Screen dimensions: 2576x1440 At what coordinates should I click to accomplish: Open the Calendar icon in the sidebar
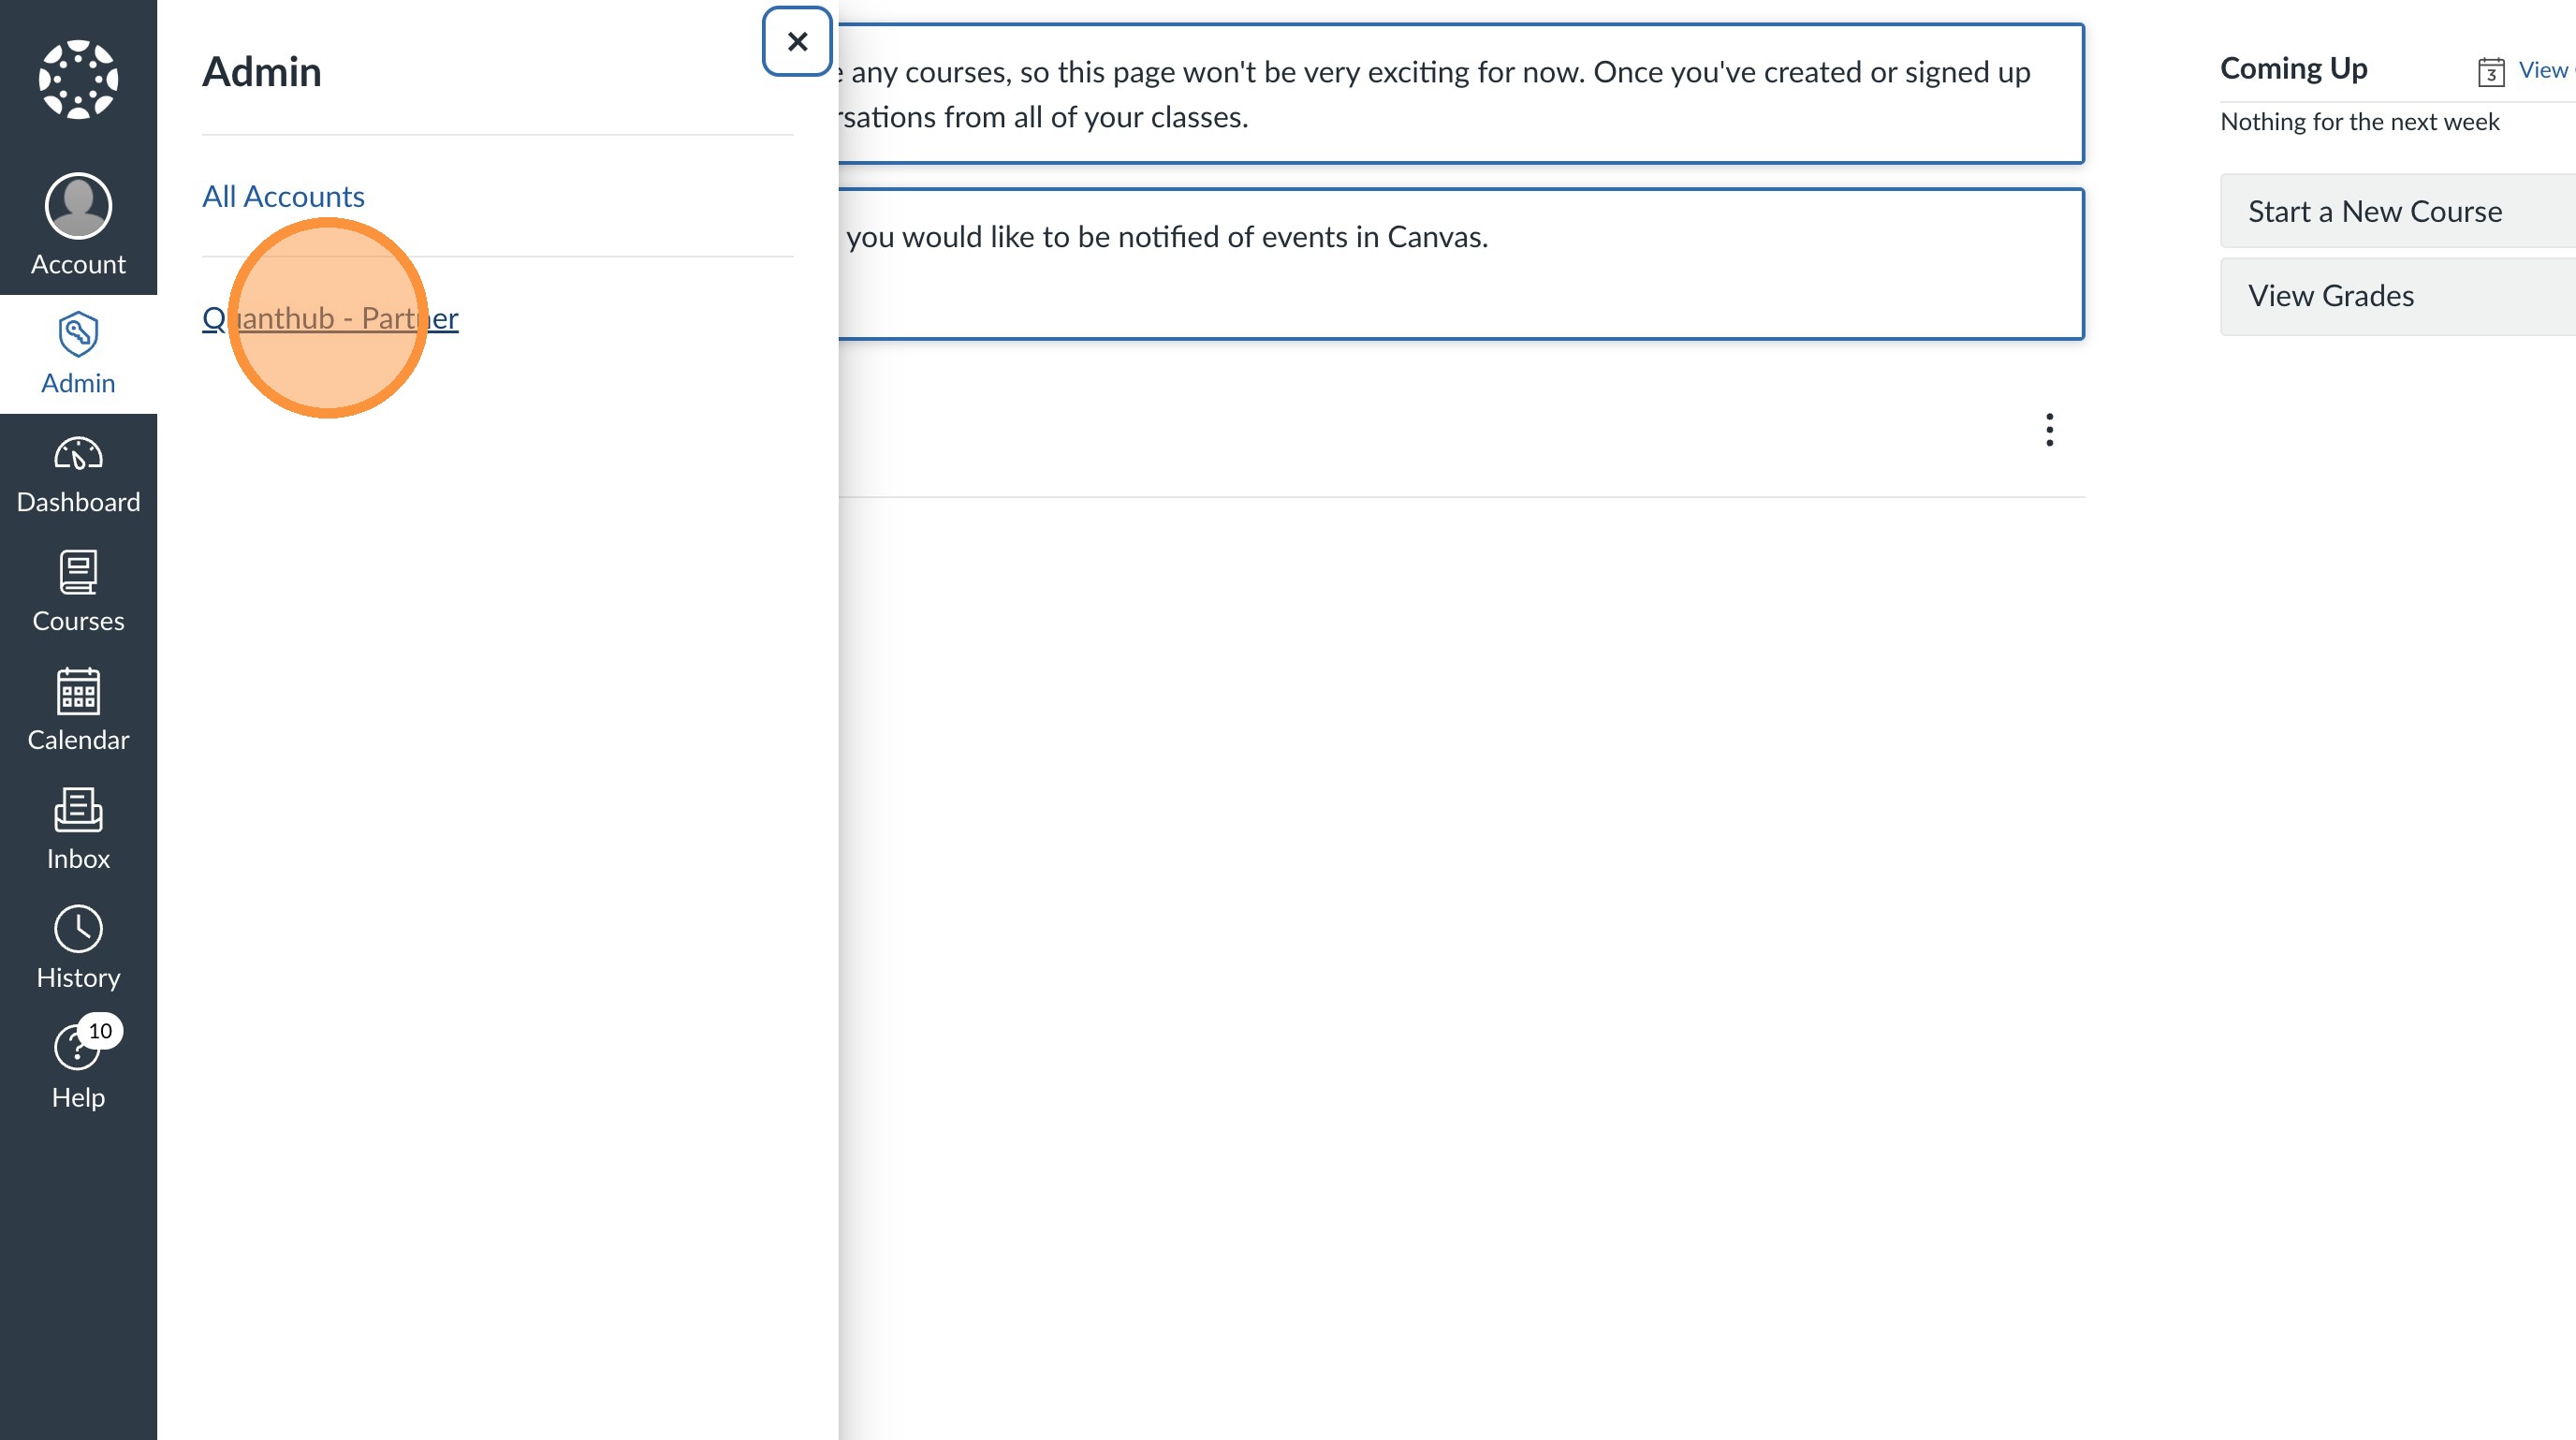click(78, 692)
